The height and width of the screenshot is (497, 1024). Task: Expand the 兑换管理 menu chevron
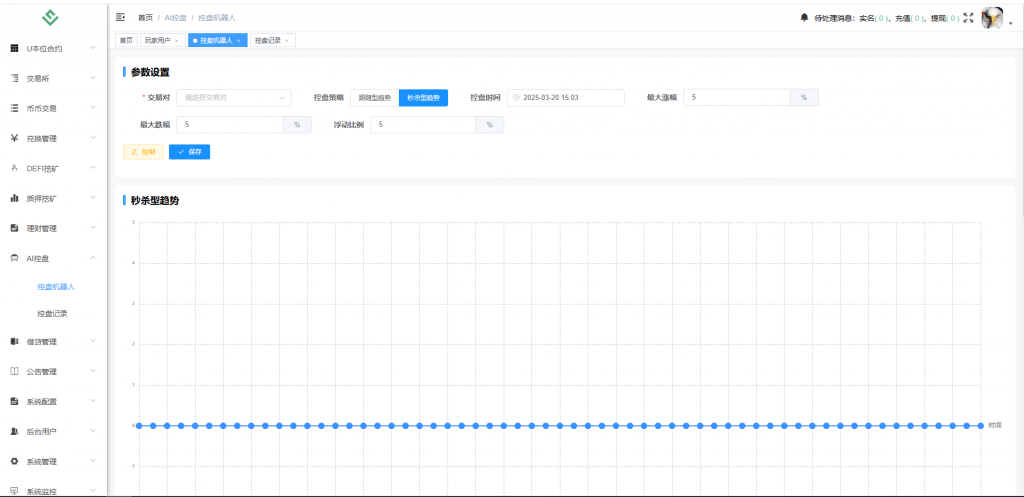point(93,138)
